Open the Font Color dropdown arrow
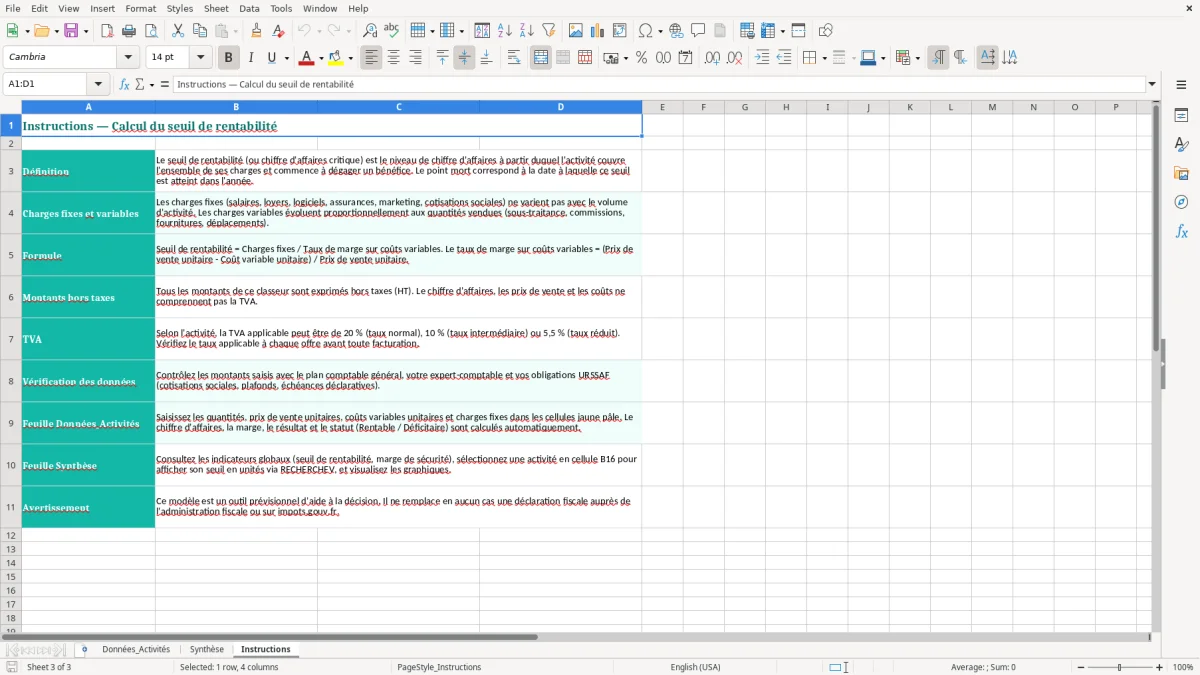 click(321, 58)
